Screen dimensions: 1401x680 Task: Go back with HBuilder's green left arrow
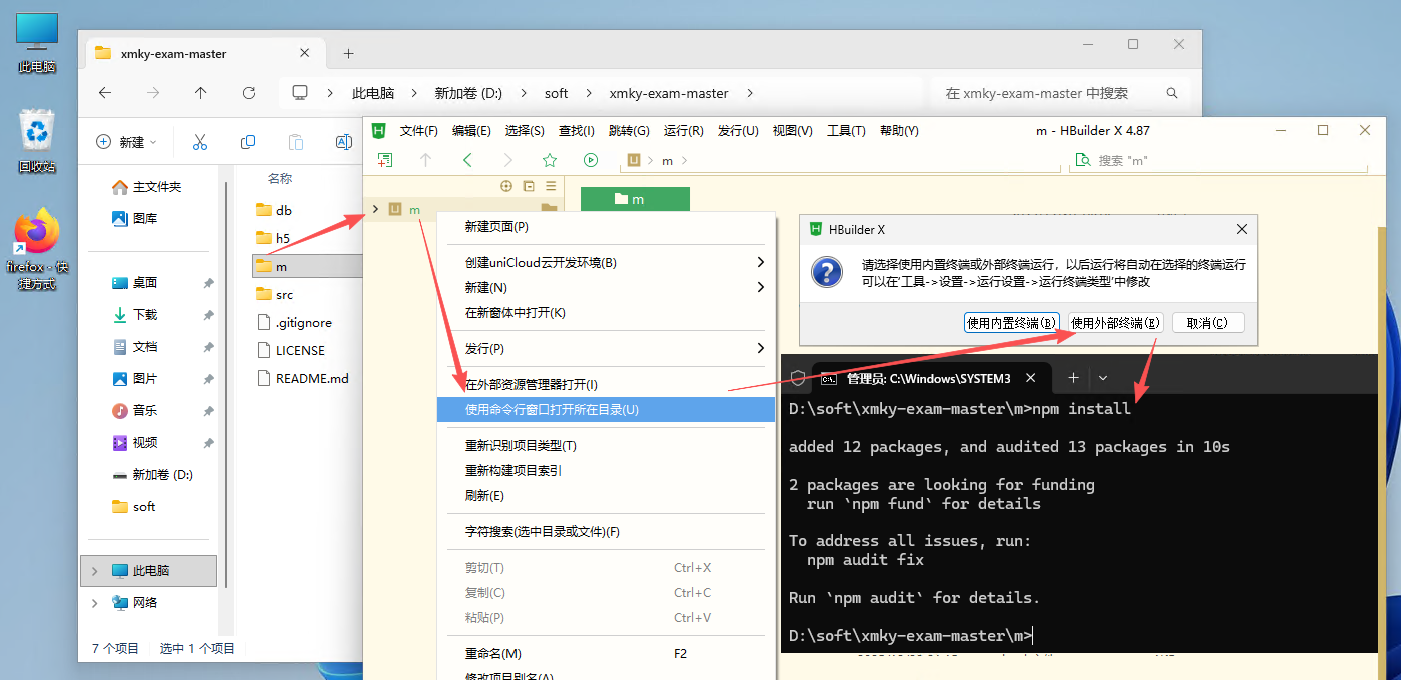click(467, 160)
